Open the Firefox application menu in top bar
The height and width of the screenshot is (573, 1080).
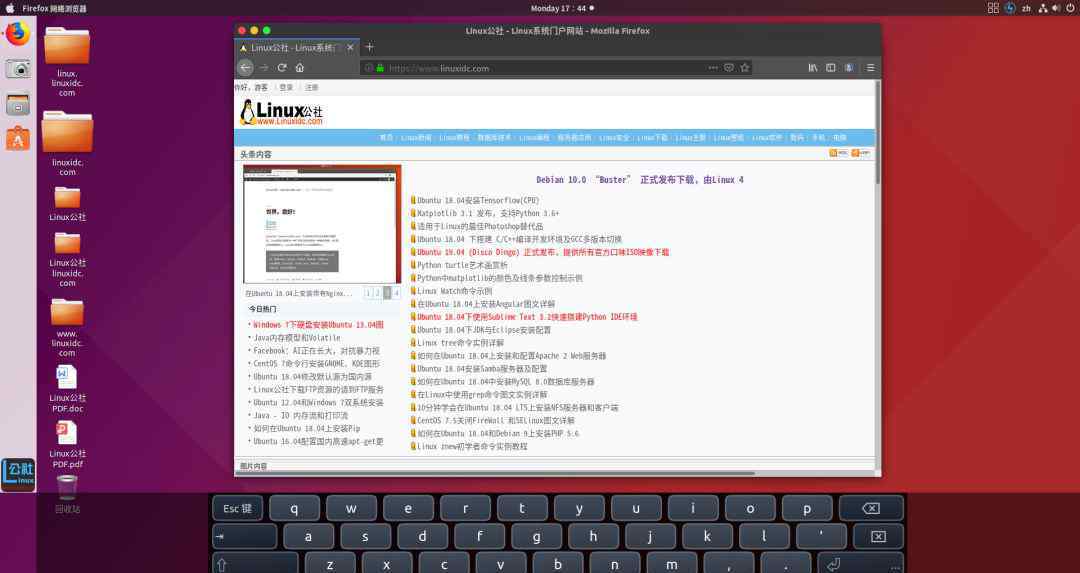click(54, 8)
